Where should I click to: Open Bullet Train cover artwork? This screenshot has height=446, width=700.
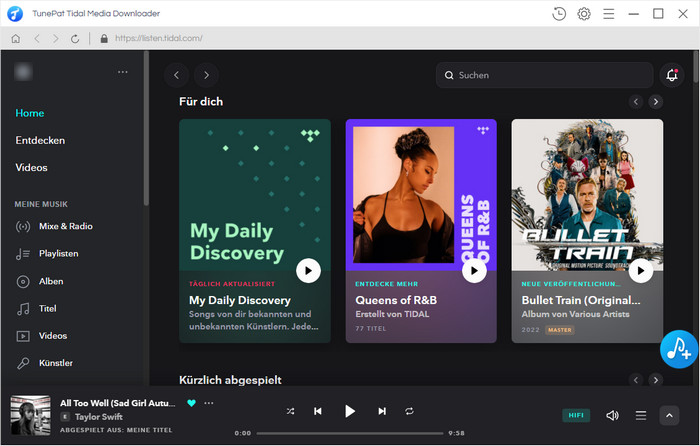(587, 195)
